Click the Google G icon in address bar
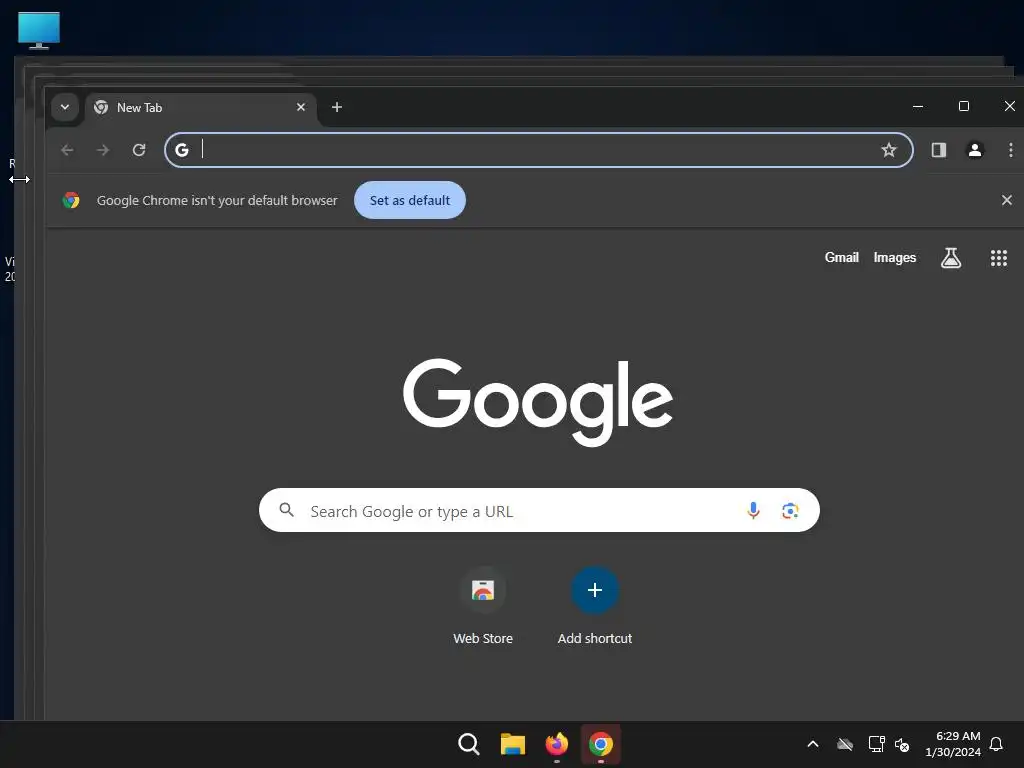Viewport: 1024px width, 768px height. point(182,150)
